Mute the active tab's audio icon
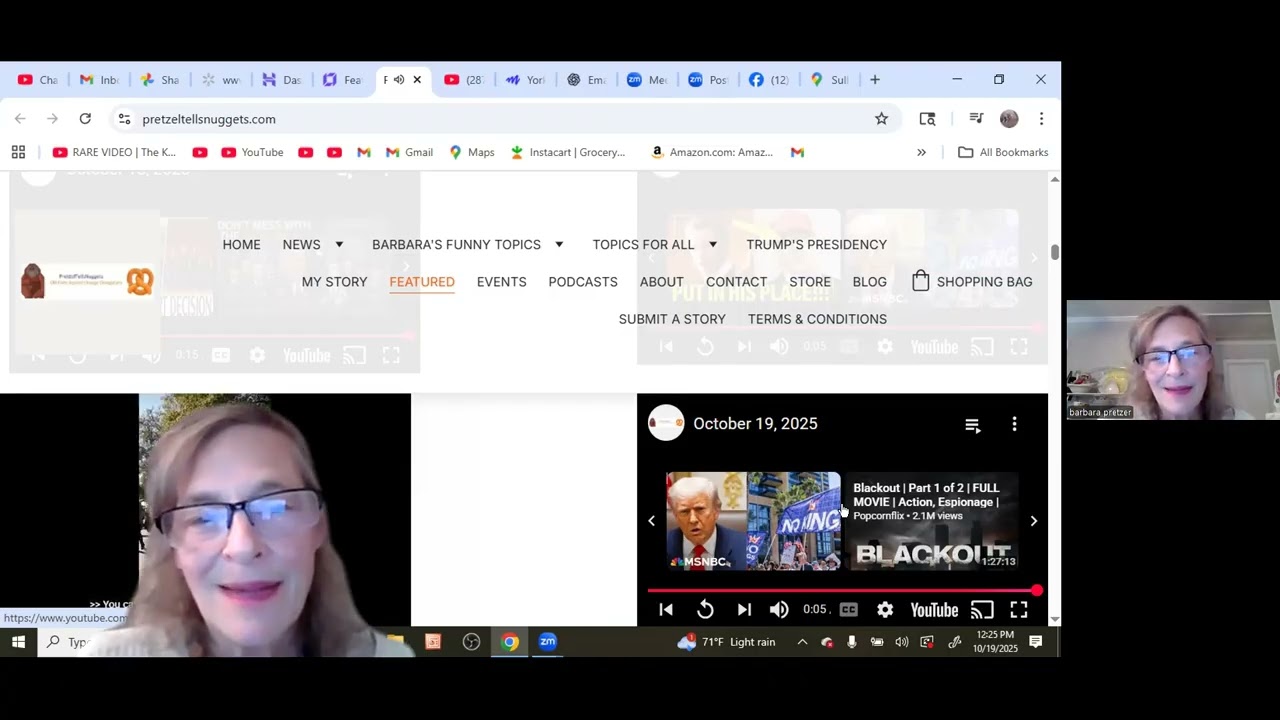The height and width of the screenshot is (720, 1280). [399, 80]
